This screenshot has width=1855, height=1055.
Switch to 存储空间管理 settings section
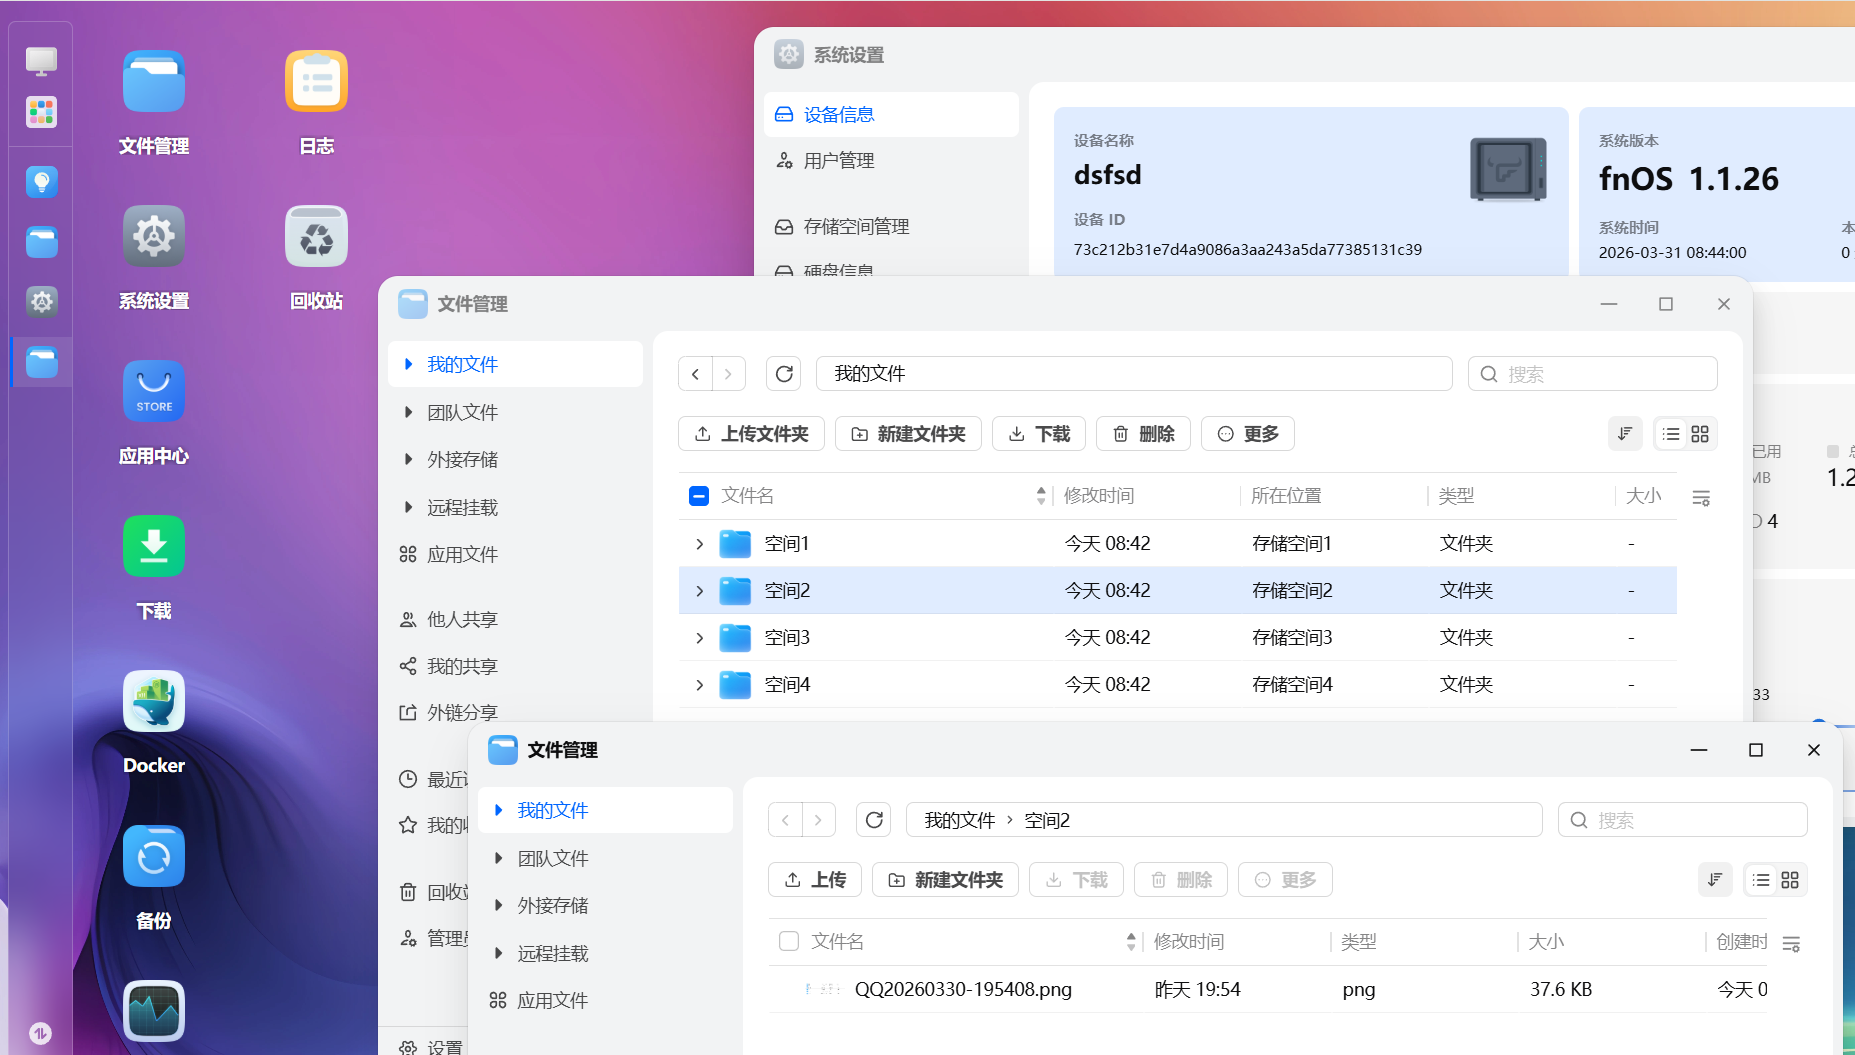click(856, 226)
